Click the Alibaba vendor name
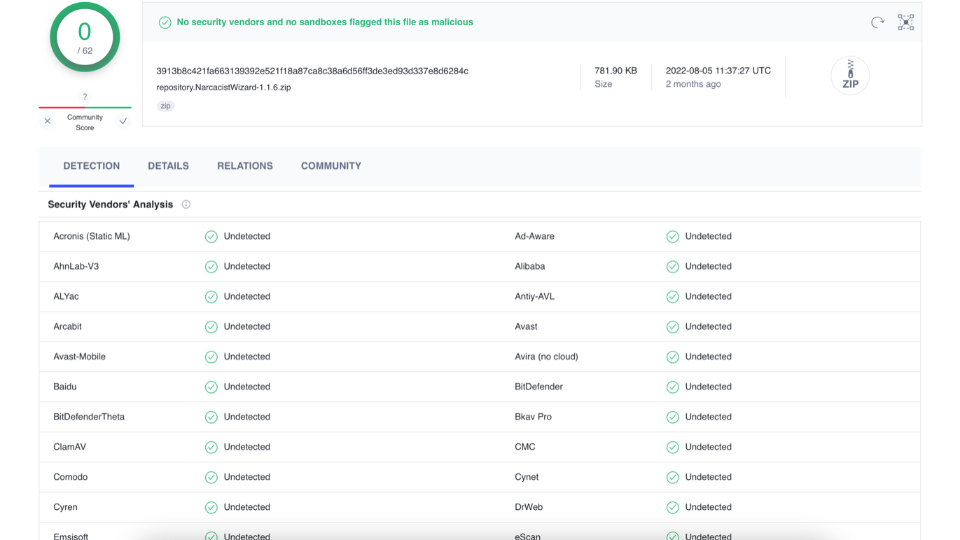The width and height of the screenshot is (960, 540). 530,266
